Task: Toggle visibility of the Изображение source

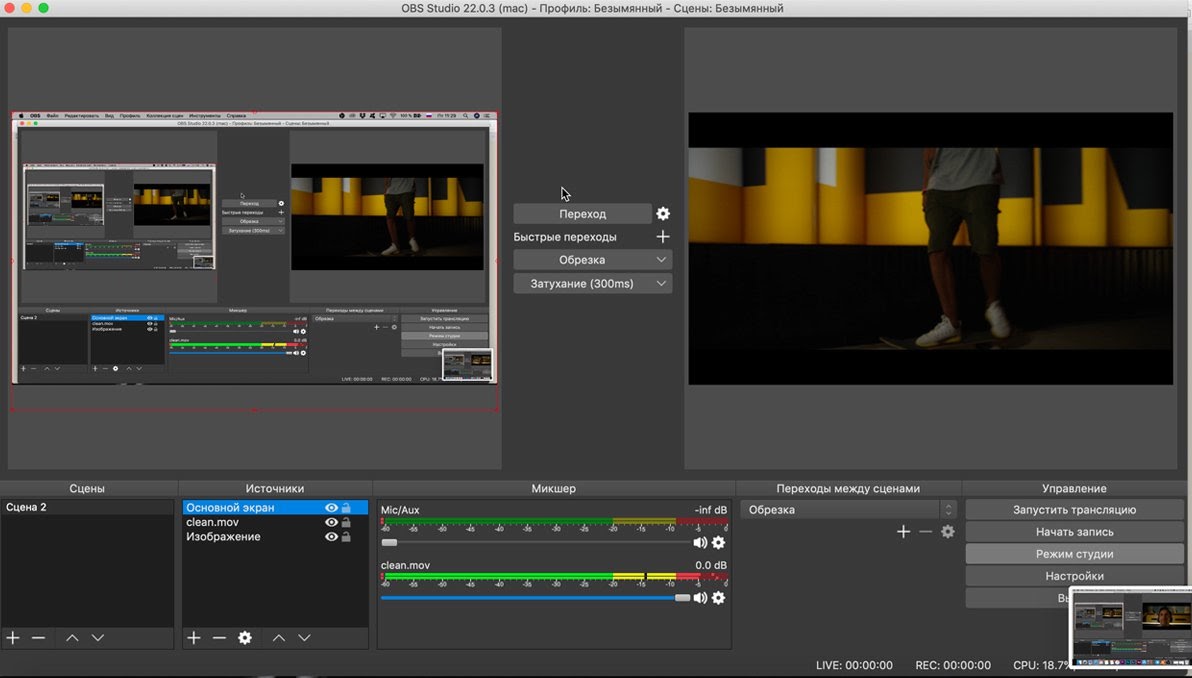Action: (331, 537)
